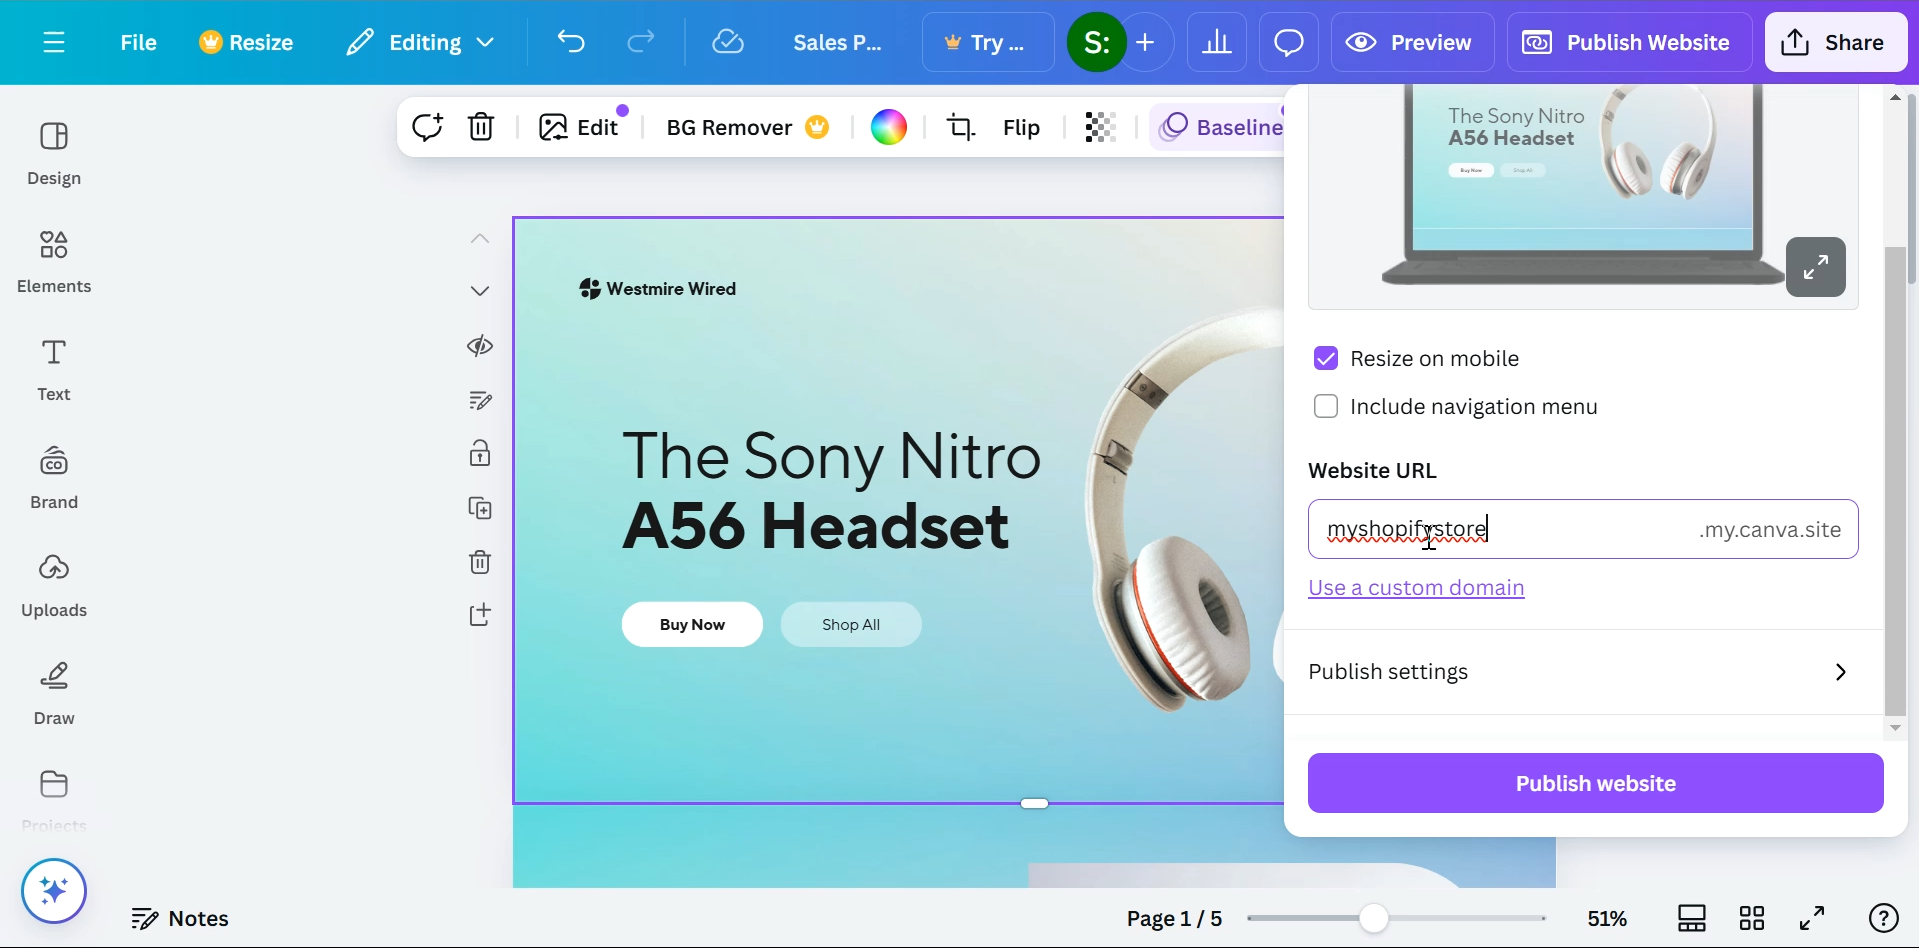Viewport: 1919px width, 948px height.
Task: Open the hamburger main menu
Action: point(54,42)
